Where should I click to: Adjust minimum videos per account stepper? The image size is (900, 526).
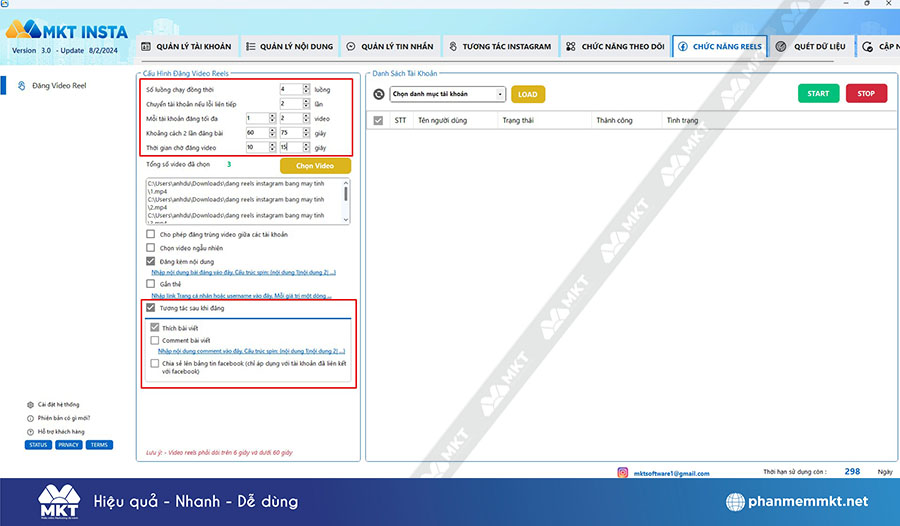[x=272, y=118]
